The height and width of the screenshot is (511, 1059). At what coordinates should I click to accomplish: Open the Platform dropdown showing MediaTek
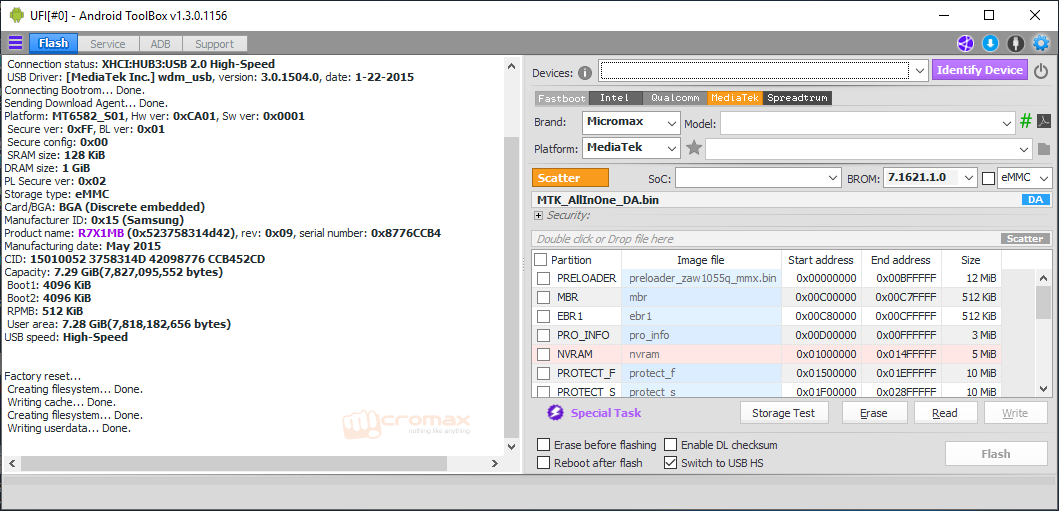tap(631, 148)
